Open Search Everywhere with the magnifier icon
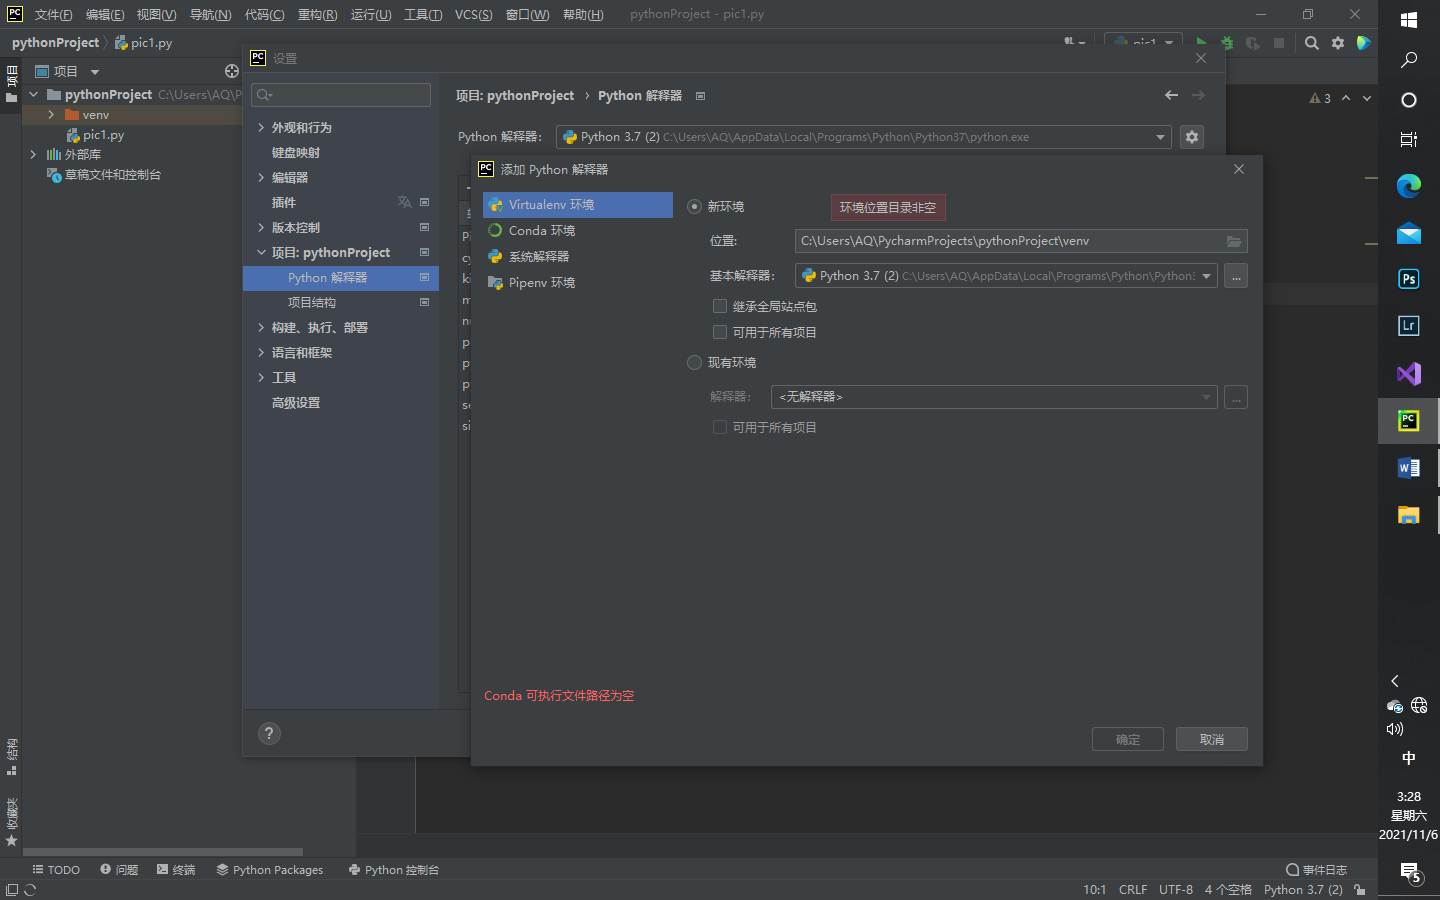The image size is (1440, 900). (x=1311, y=43)
